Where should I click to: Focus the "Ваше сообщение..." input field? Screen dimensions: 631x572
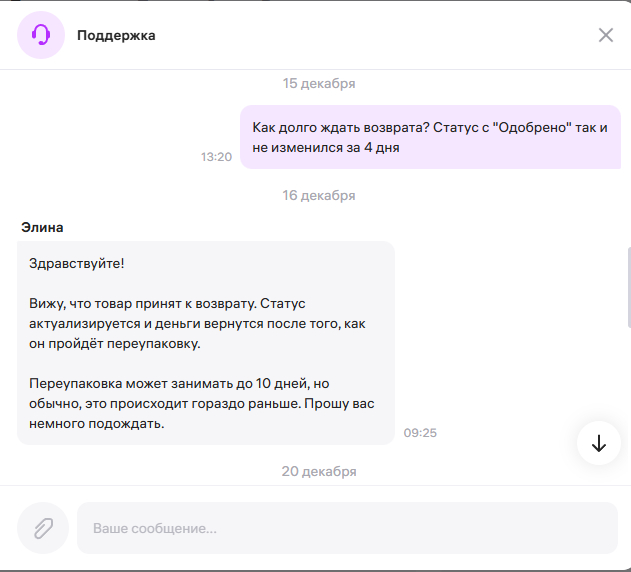pyautogui.click(x=347, y=528)
